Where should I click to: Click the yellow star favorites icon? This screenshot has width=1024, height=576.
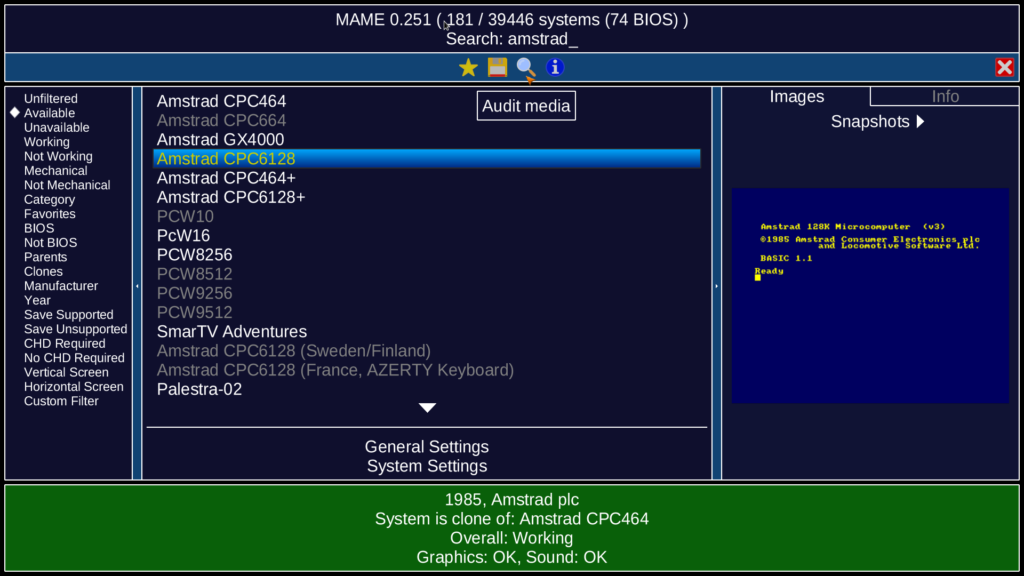point(468,67)
